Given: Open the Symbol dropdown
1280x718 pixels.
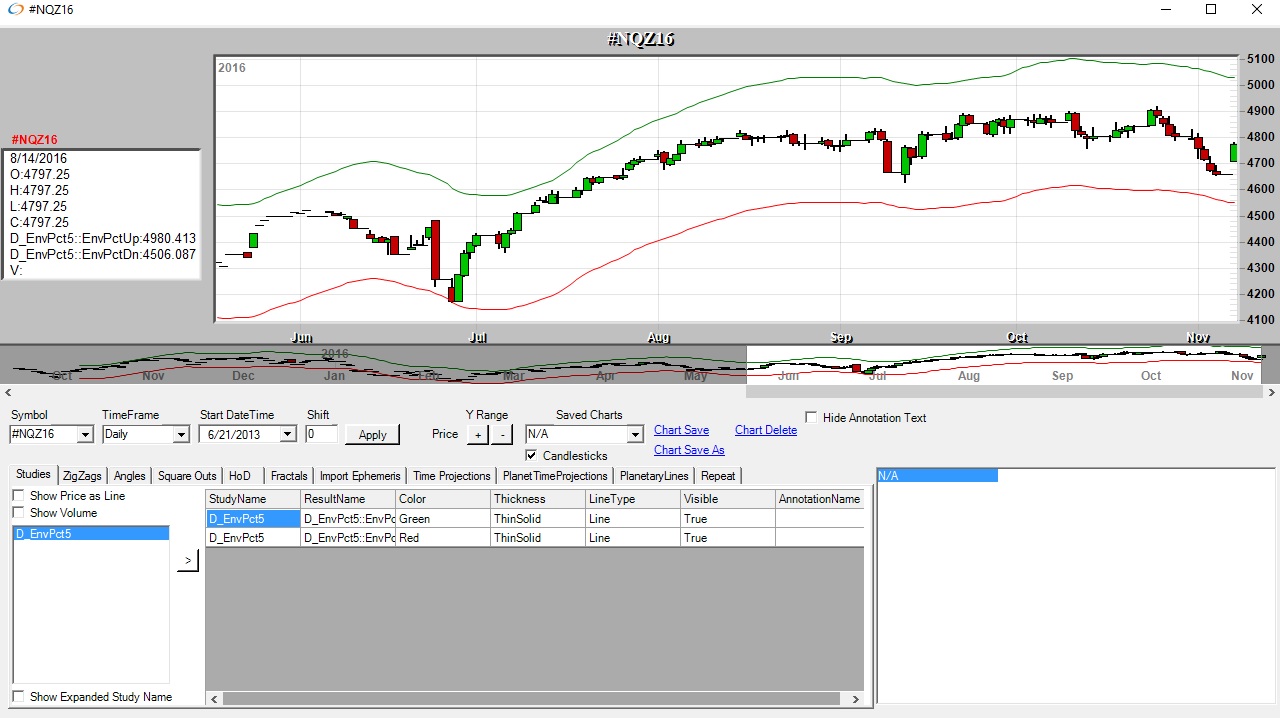Looking at the screenshot, I should 84,435.
